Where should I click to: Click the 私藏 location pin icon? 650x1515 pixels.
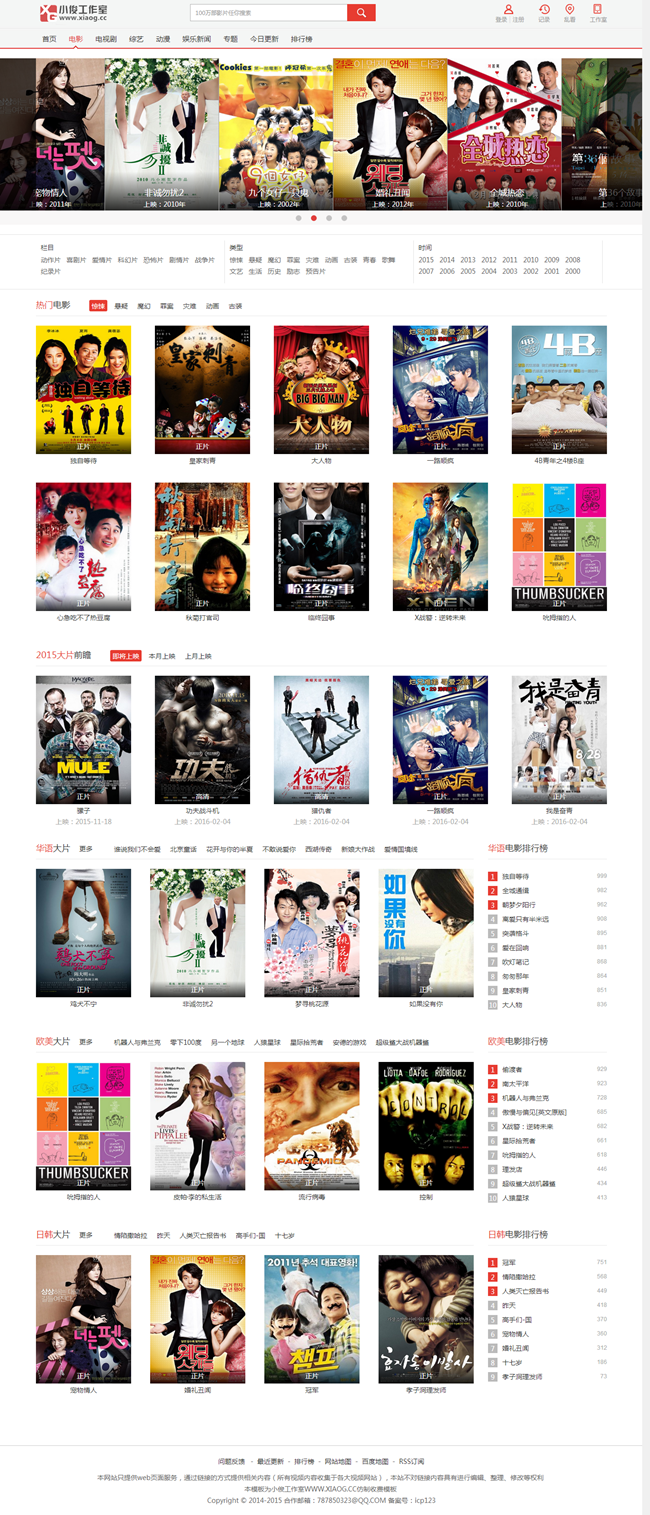(x=570, y=10)
